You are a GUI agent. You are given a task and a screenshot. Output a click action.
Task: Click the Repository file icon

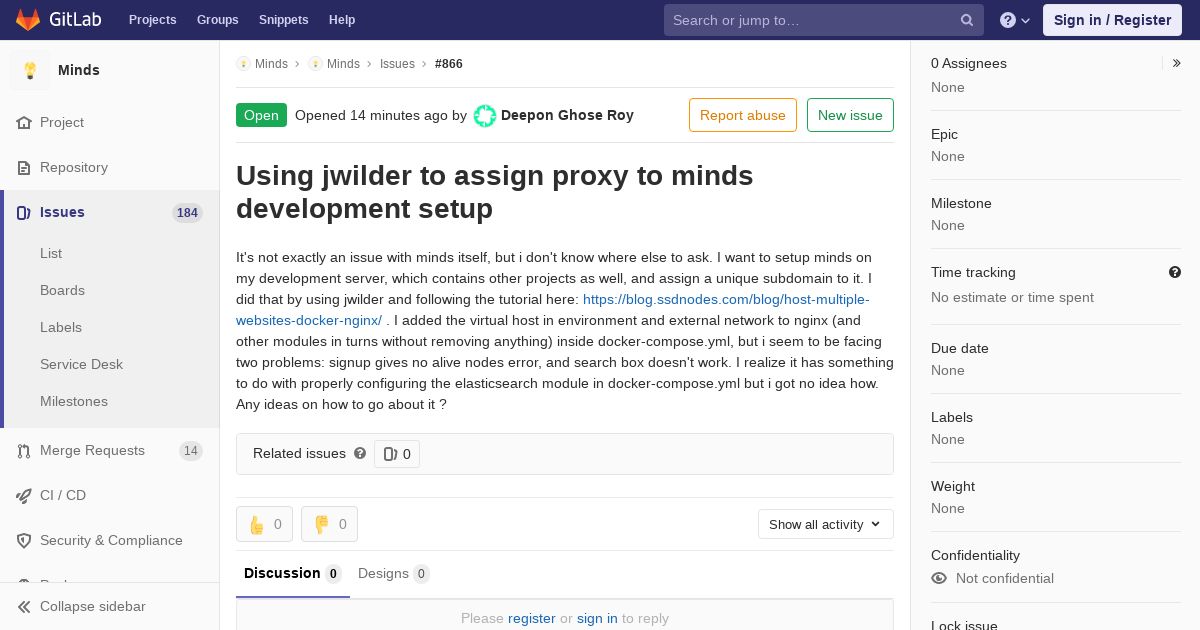(24, 167)
